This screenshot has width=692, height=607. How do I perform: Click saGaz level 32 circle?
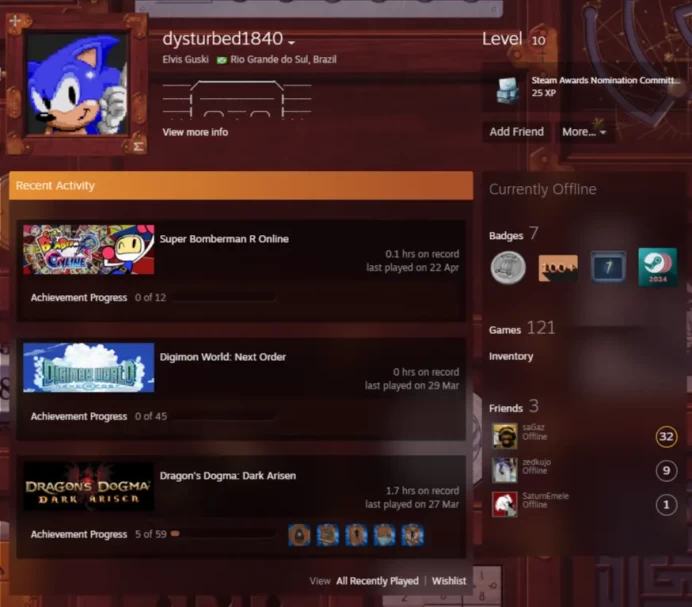[x=666, y=437]
